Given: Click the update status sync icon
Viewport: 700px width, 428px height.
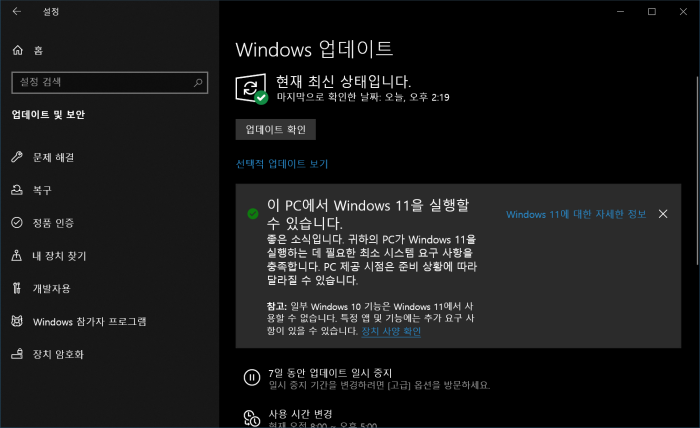Looking at the screenshot, I should tap(252, 89).
